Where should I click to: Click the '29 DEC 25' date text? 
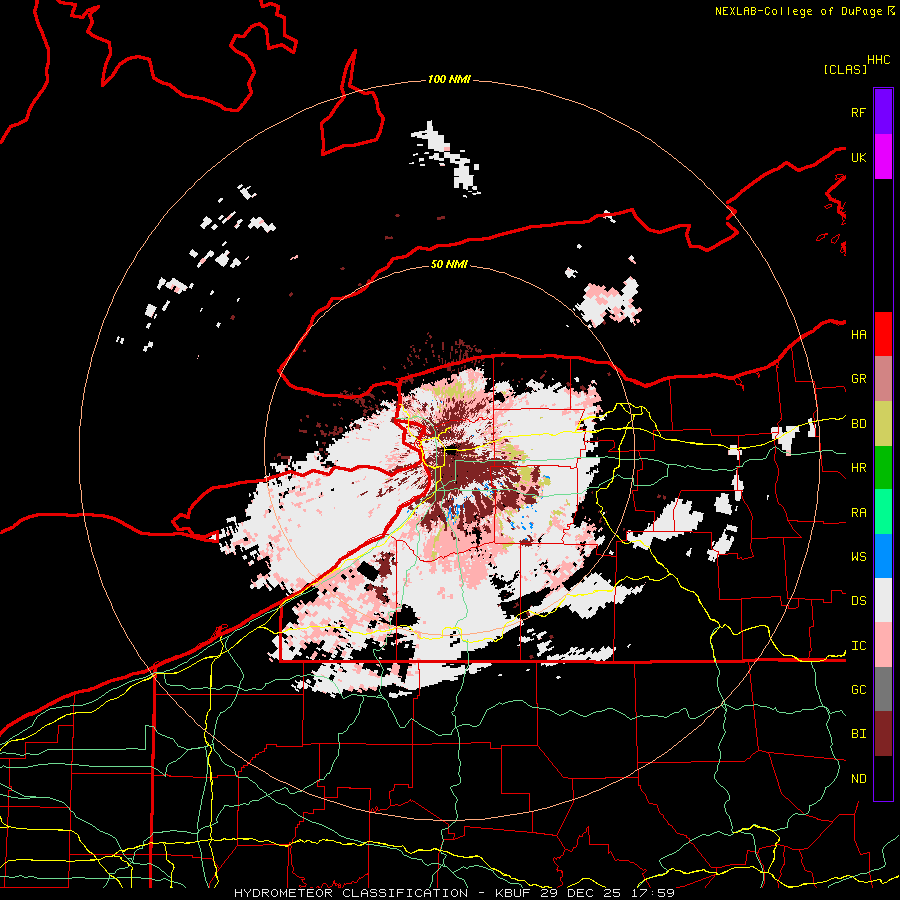click(580, 893)
